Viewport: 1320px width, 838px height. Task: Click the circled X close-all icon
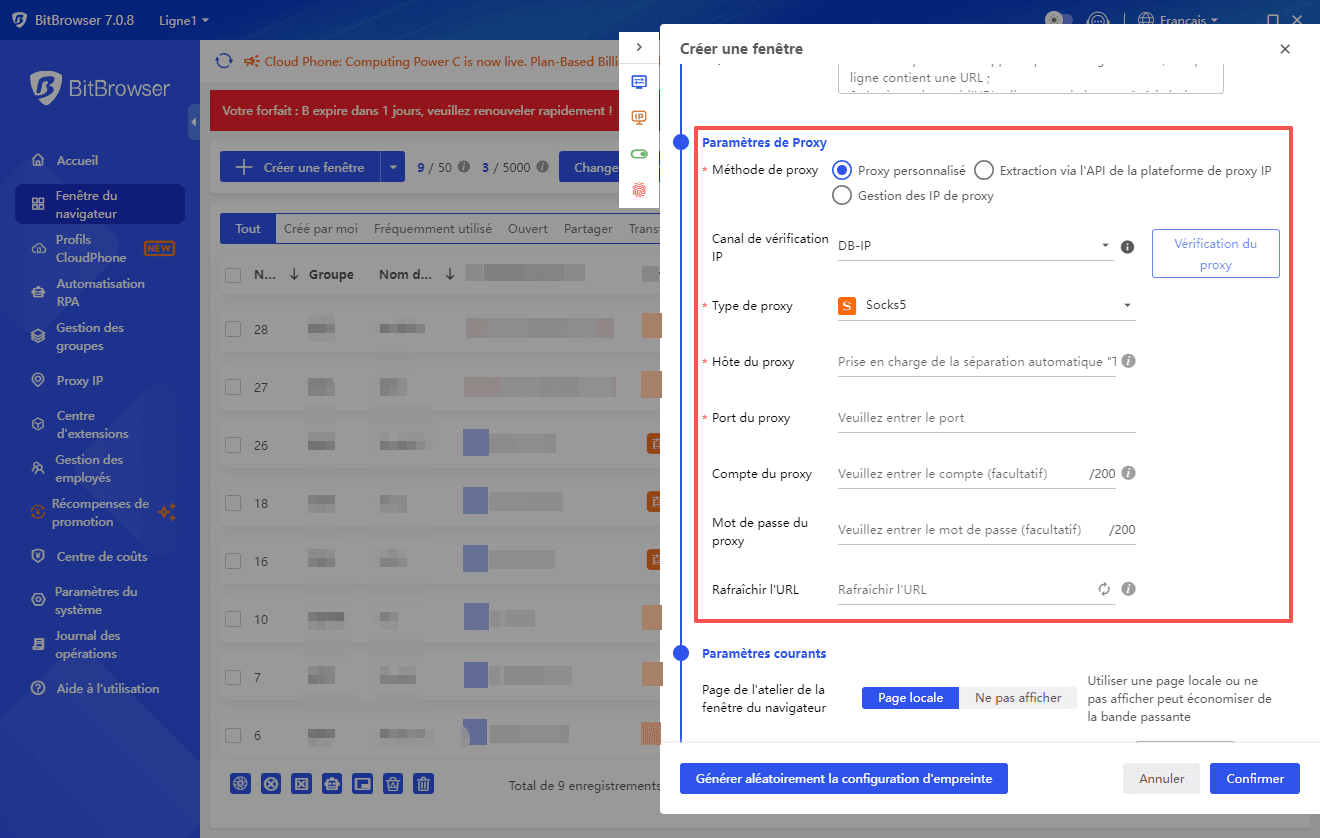point(271,784)
